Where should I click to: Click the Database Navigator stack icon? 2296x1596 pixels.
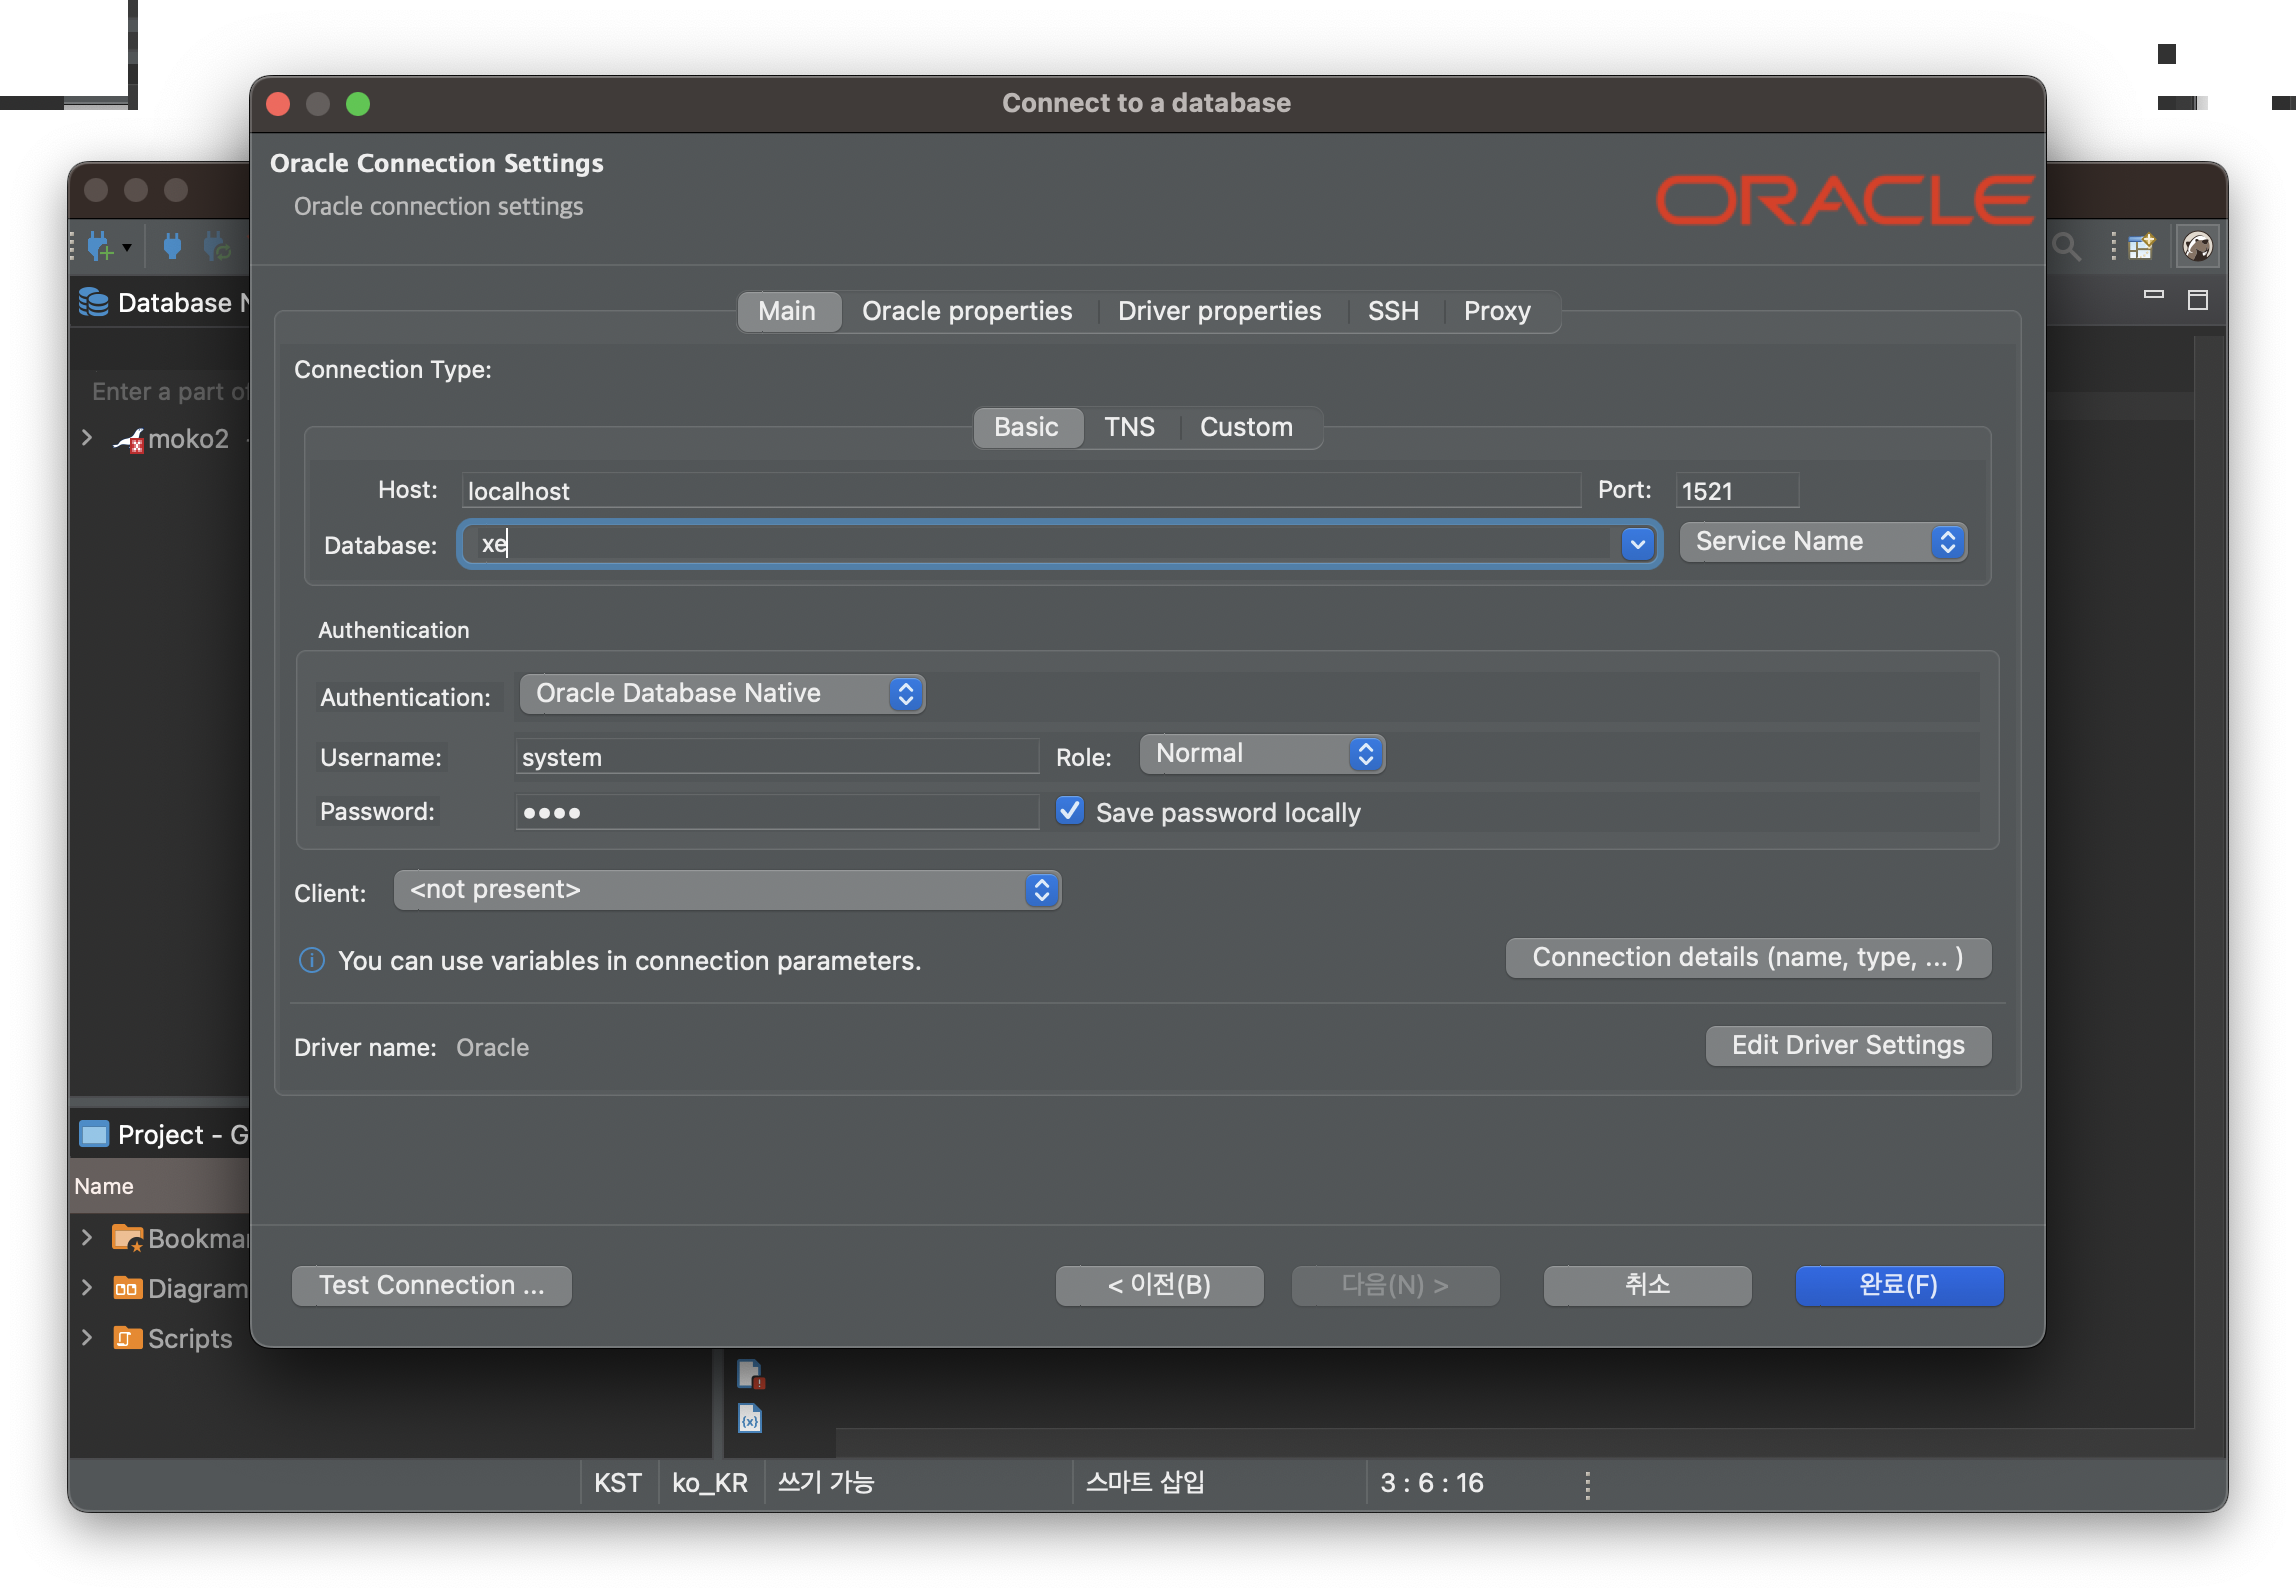(94, 302)
